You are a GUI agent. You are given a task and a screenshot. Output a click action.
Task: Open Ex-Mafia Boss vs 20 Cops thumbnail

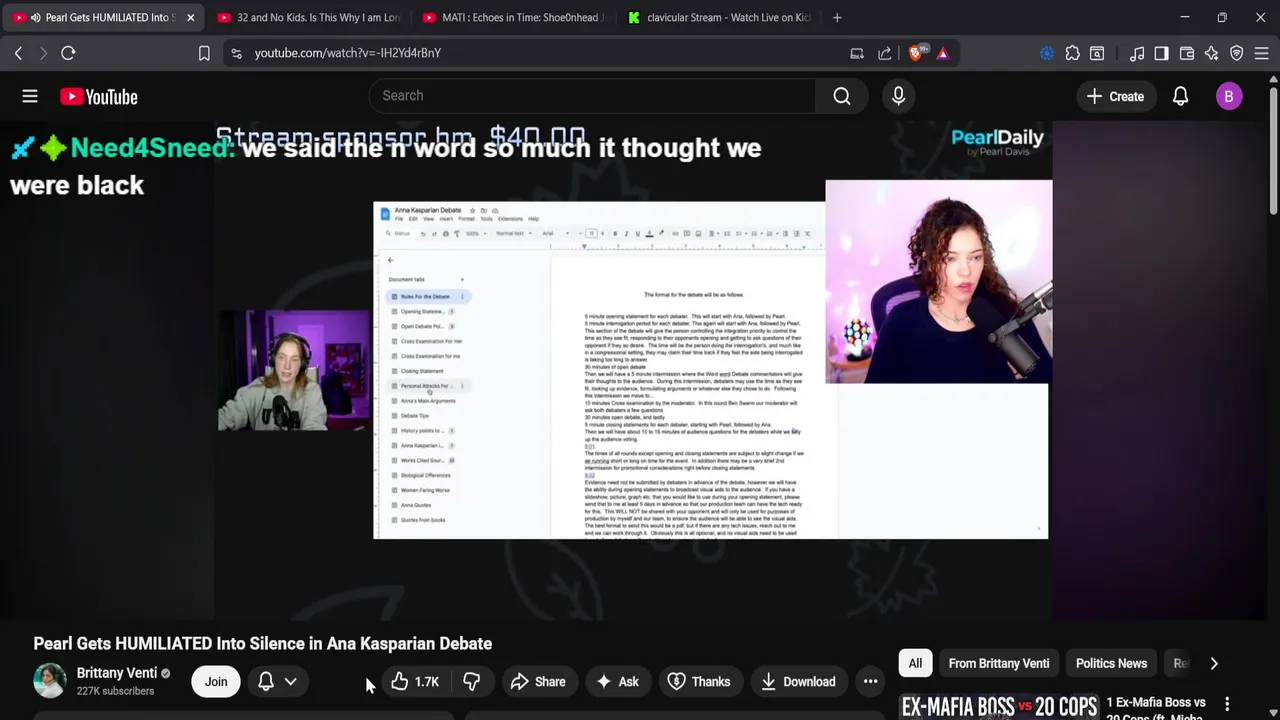[998, 706]
